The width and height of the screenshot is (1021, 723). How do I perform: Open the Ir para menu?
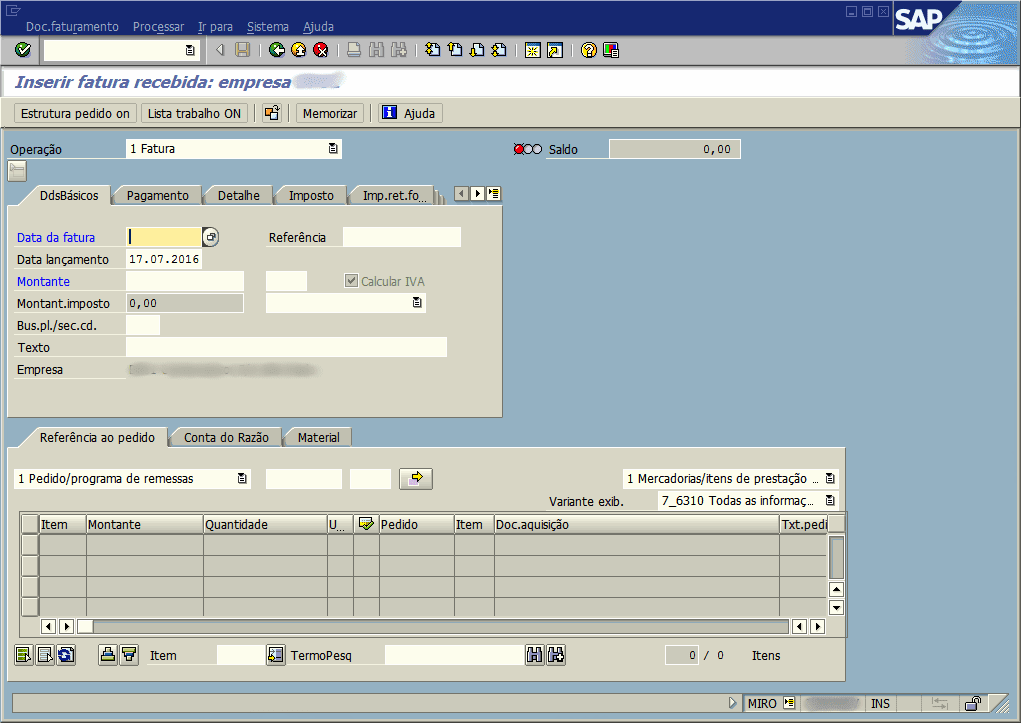(x=215, y=27)
